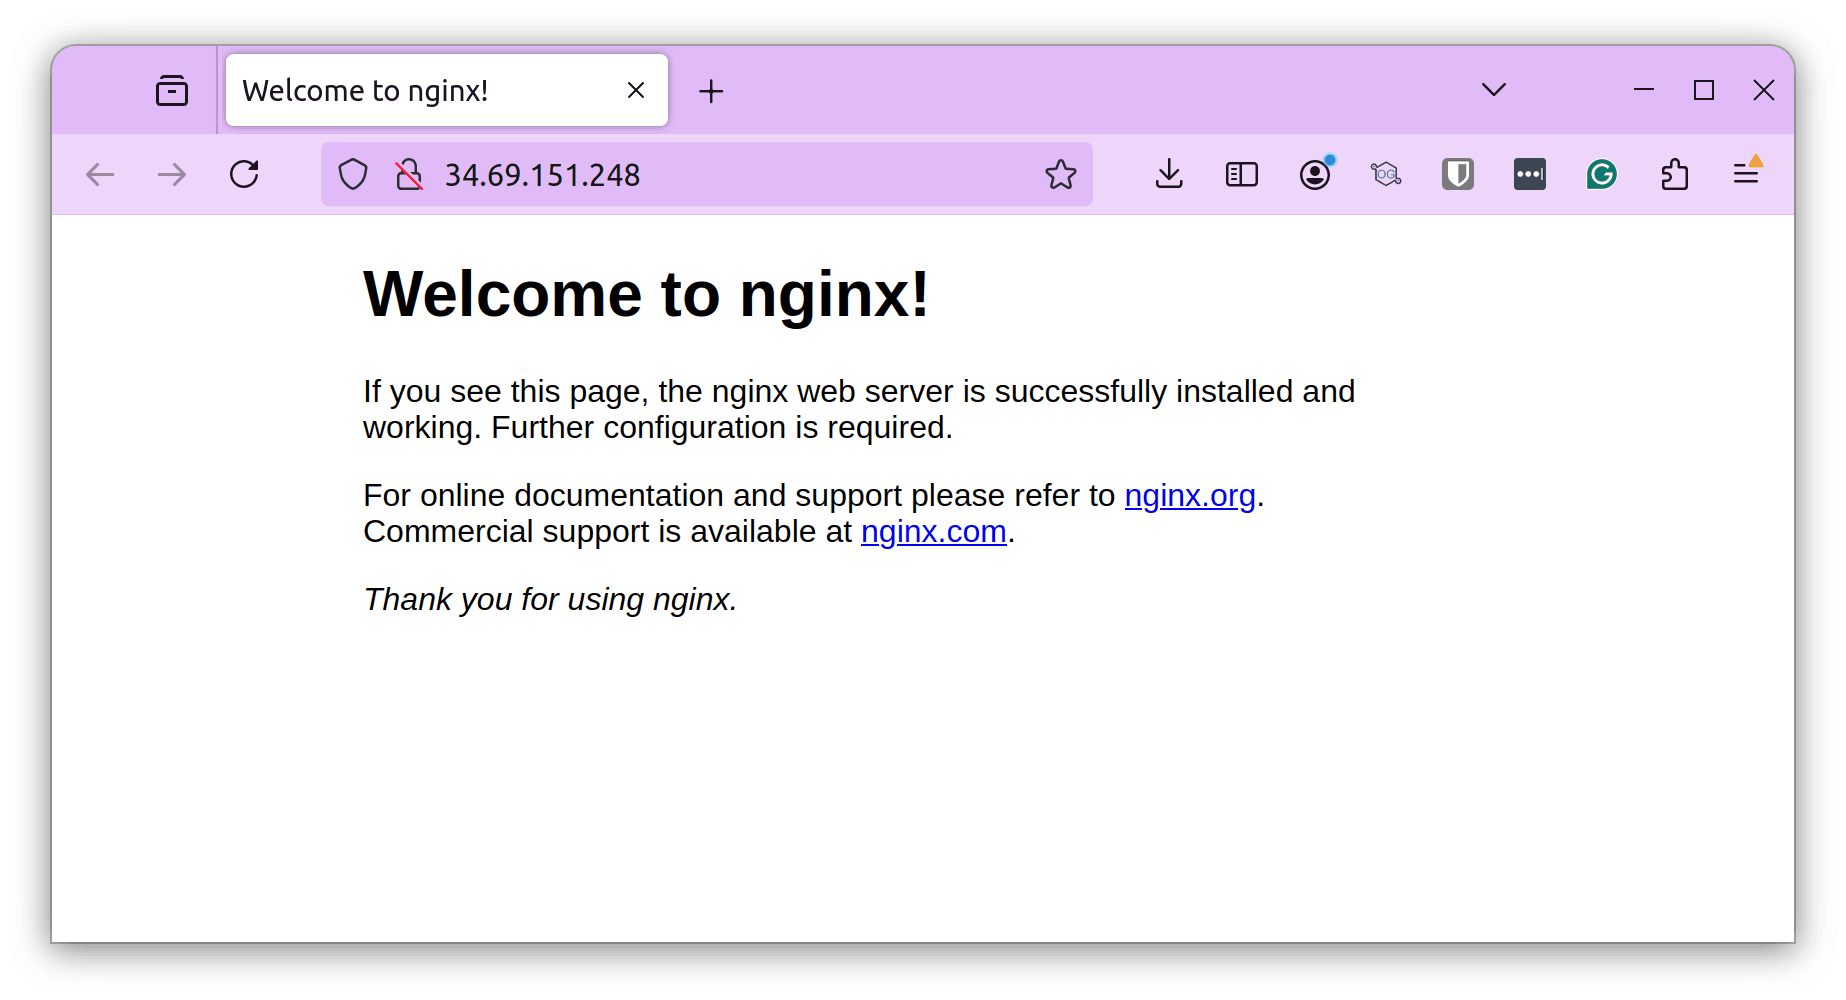
Task: Click 'Commercial support is available at' text
Action: click(x=608, y=532)
